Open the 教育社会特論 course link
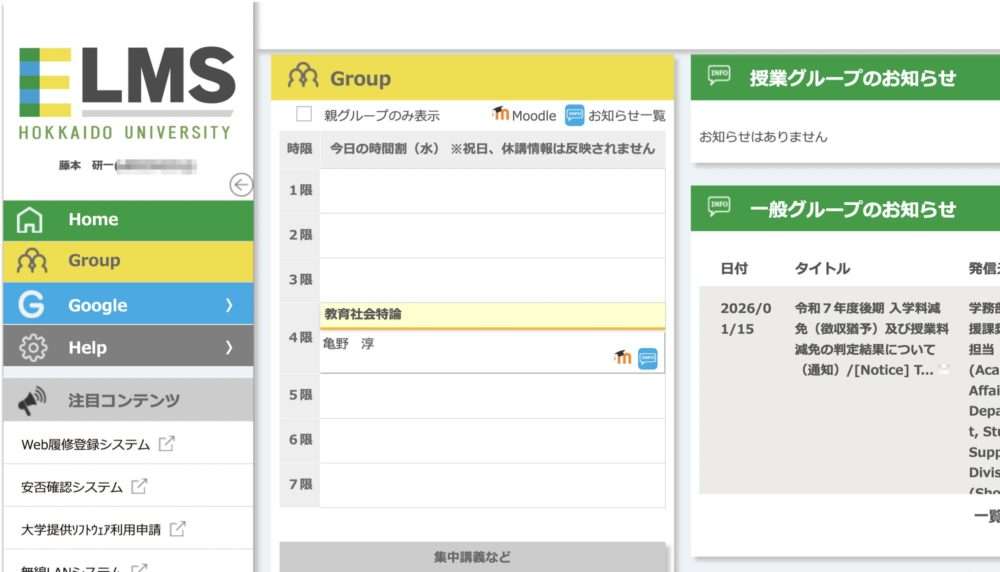The image size is (1000, 572). click(363, 314)
